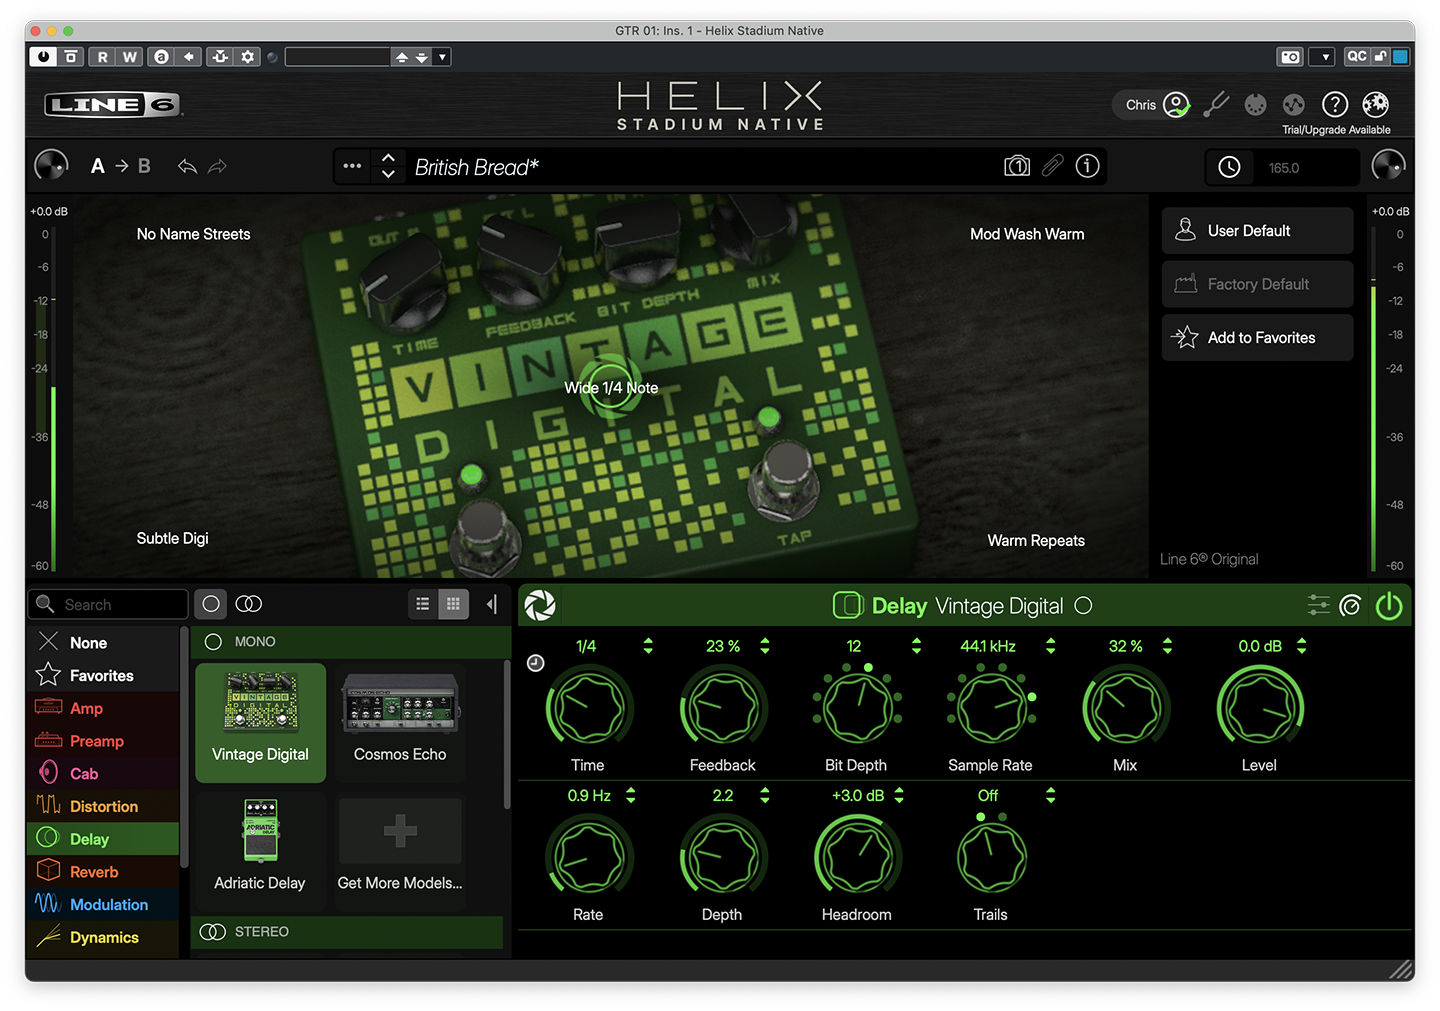Open the preferences gear icon
Image resolution: width=1440 pixels, height=1011 pixels.
[x=1376, y=104]
